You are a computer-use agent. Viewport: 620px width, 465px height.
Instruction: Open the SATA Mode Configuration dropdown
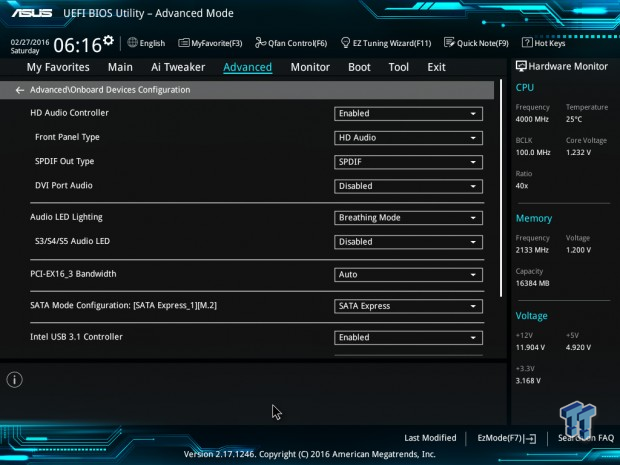coord(408,306)
